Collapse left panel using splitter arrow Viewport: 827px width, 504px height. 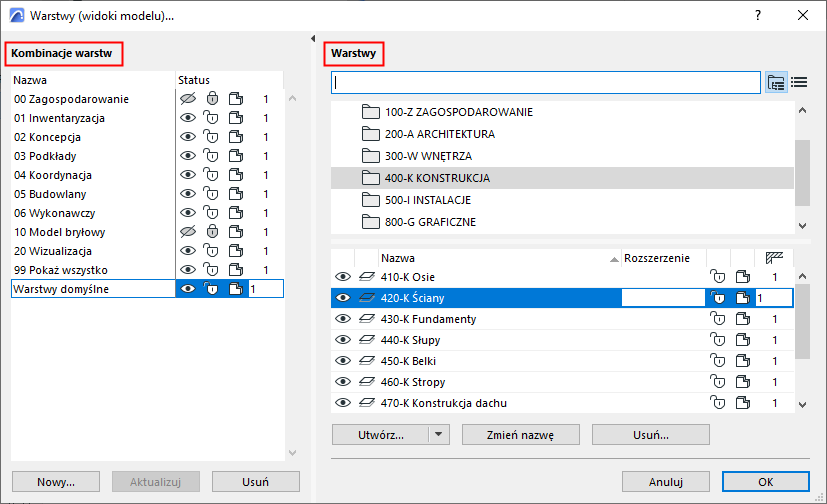[x=313, y=38]
